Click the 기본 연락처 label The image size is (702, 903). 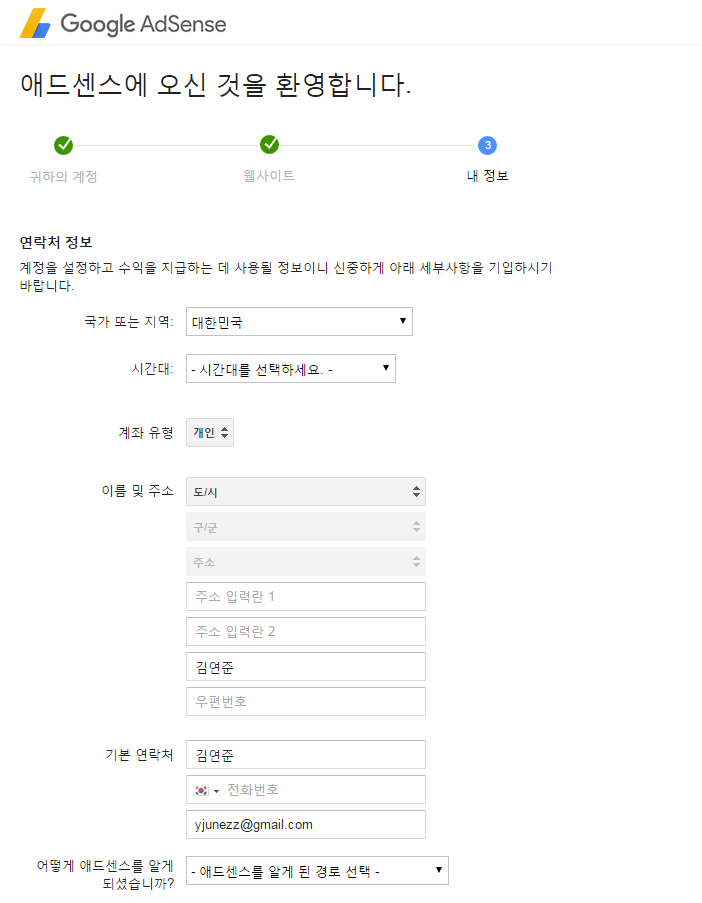coord(139,755)
